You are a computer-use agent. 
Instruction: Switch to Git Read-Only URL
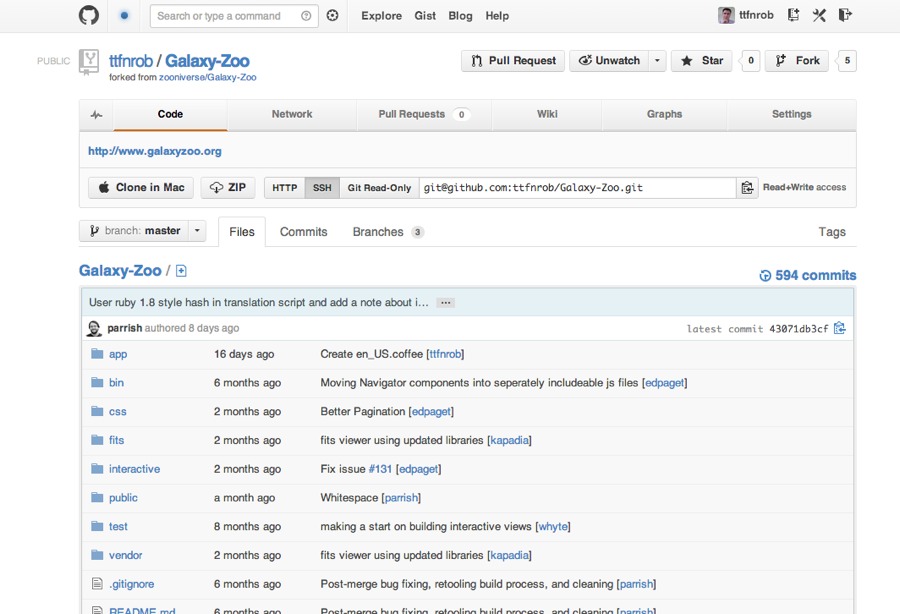[379, 188]
